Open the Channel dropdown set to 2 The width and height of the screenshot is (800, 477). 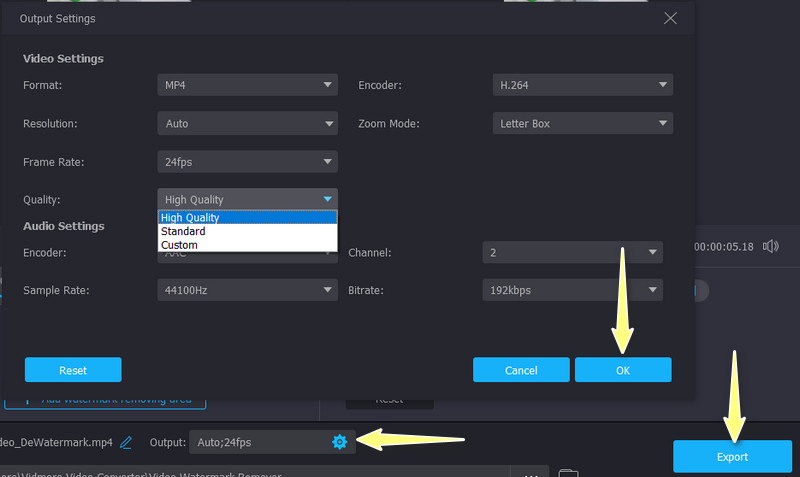tap(572, 253)
